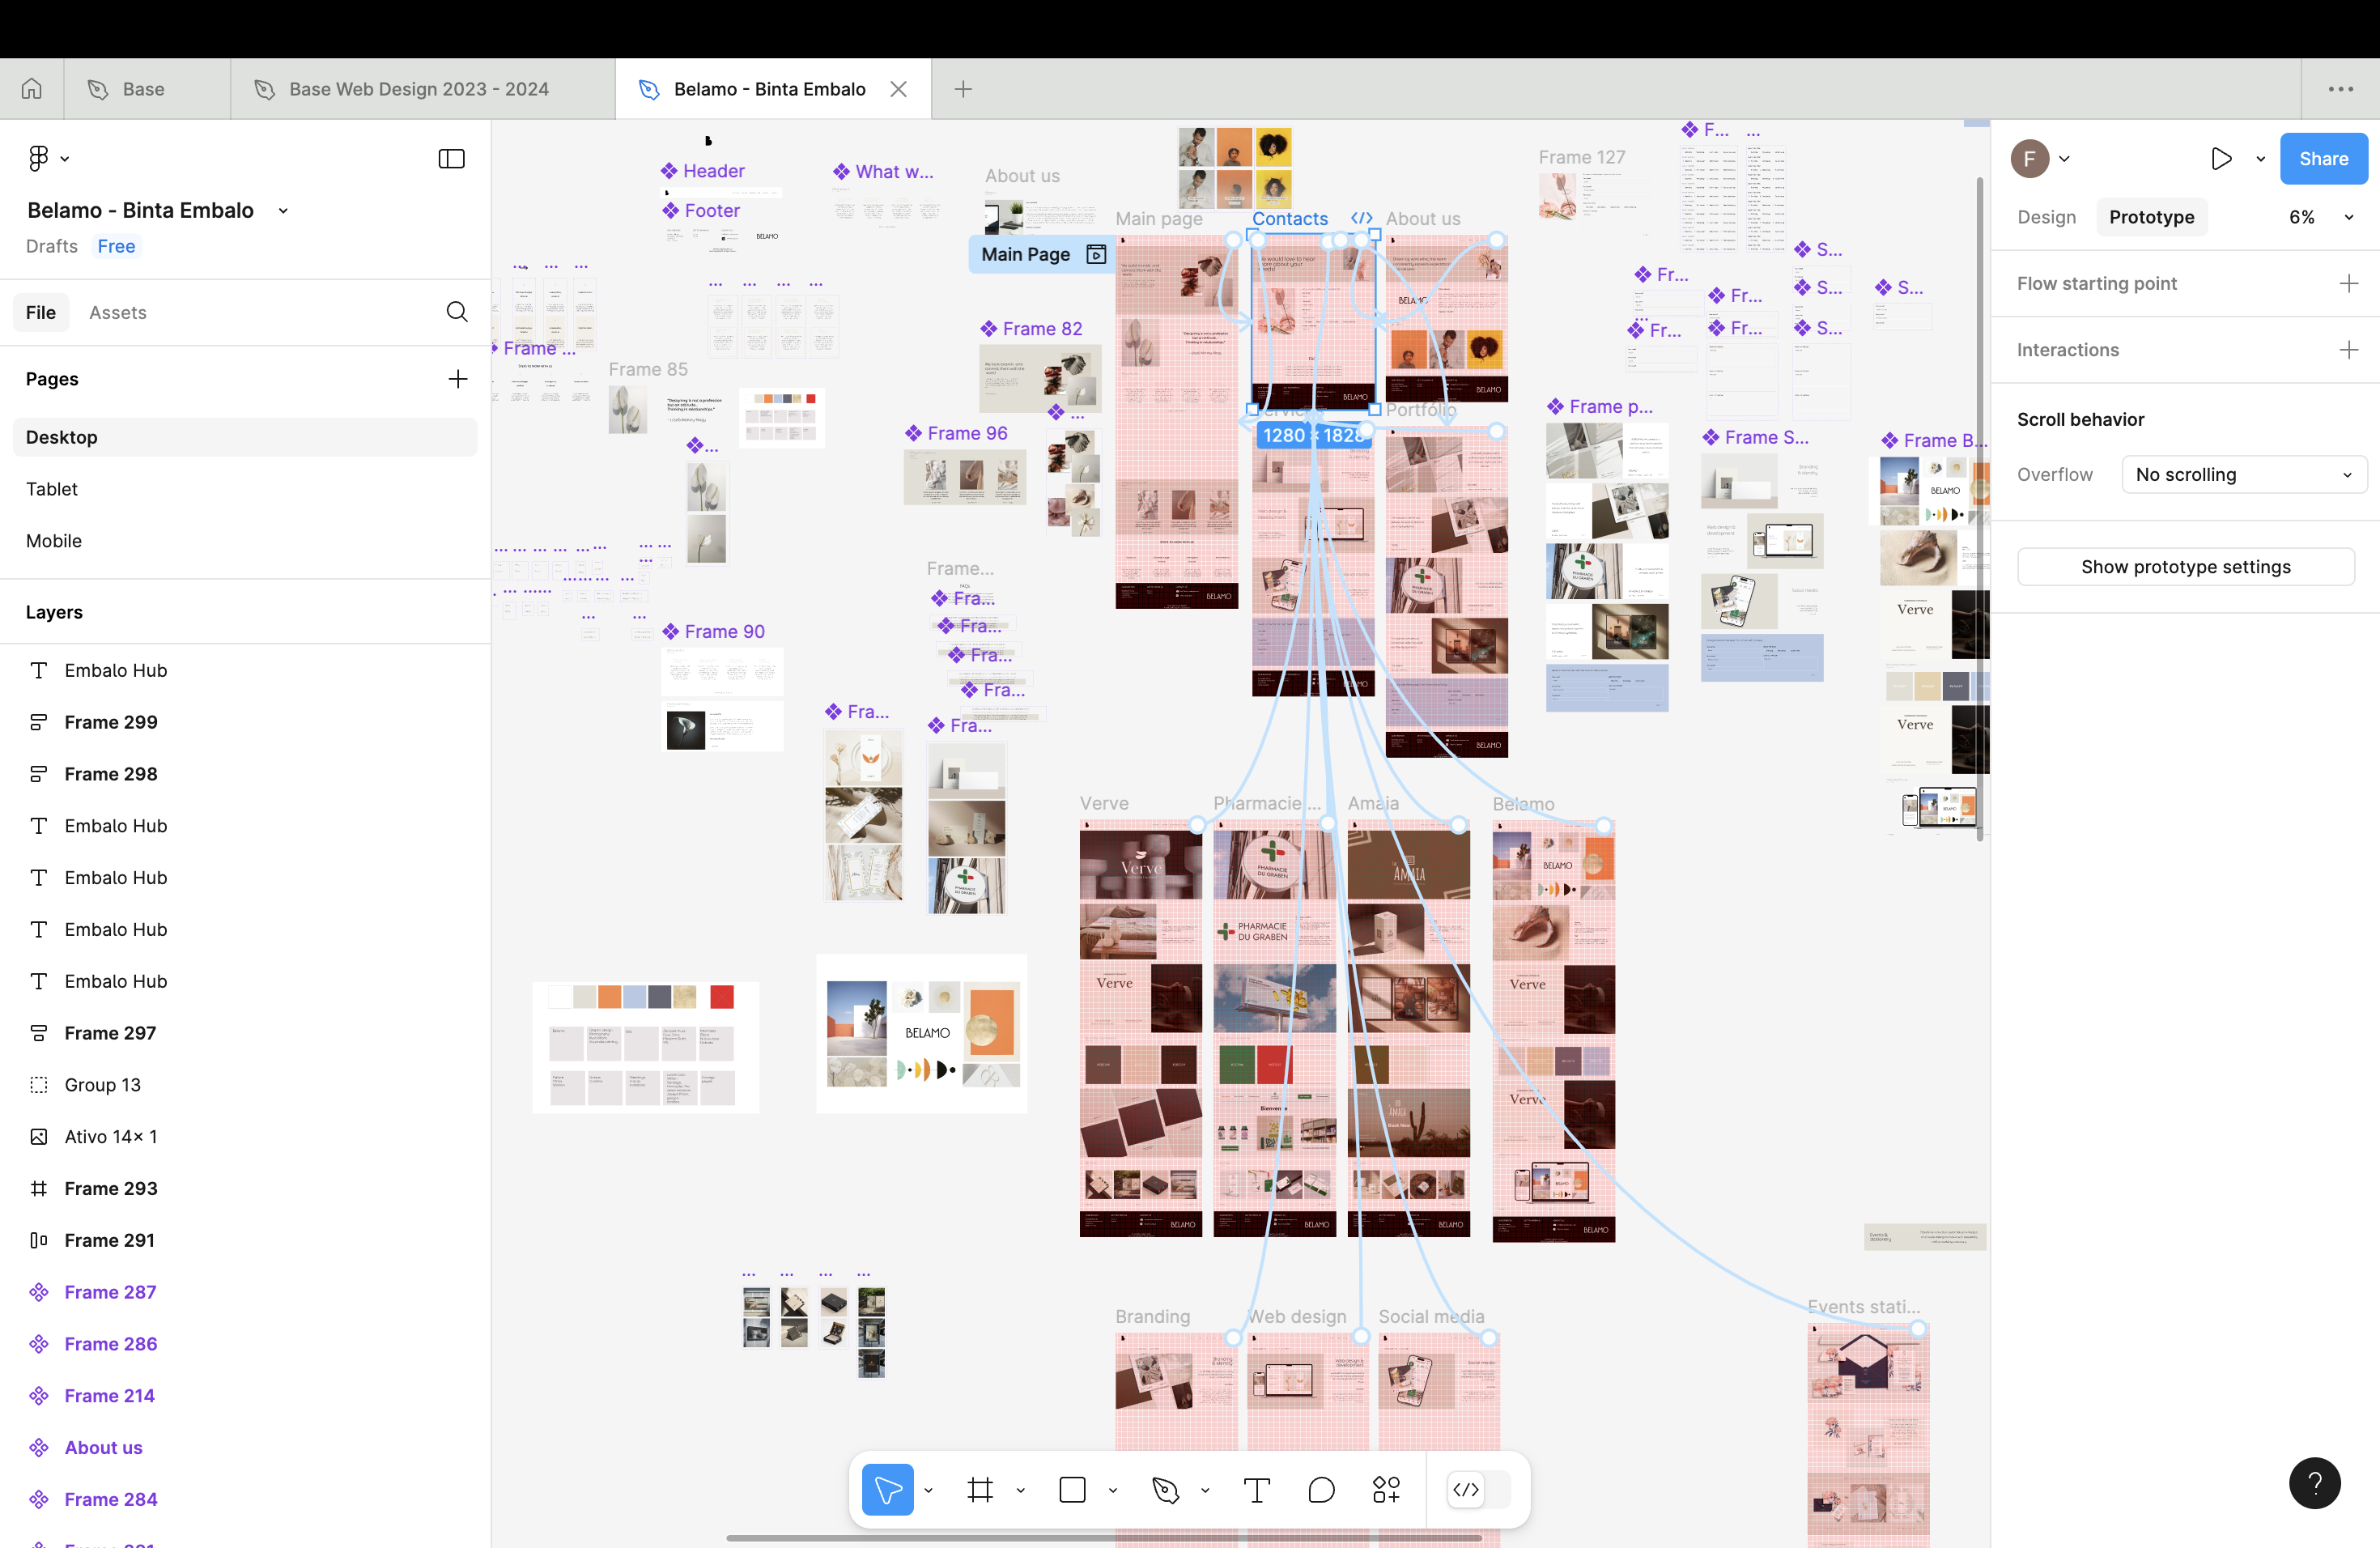Select the Text tool
This screenshot has height=1548, width=2380.
[1256, 1490]
